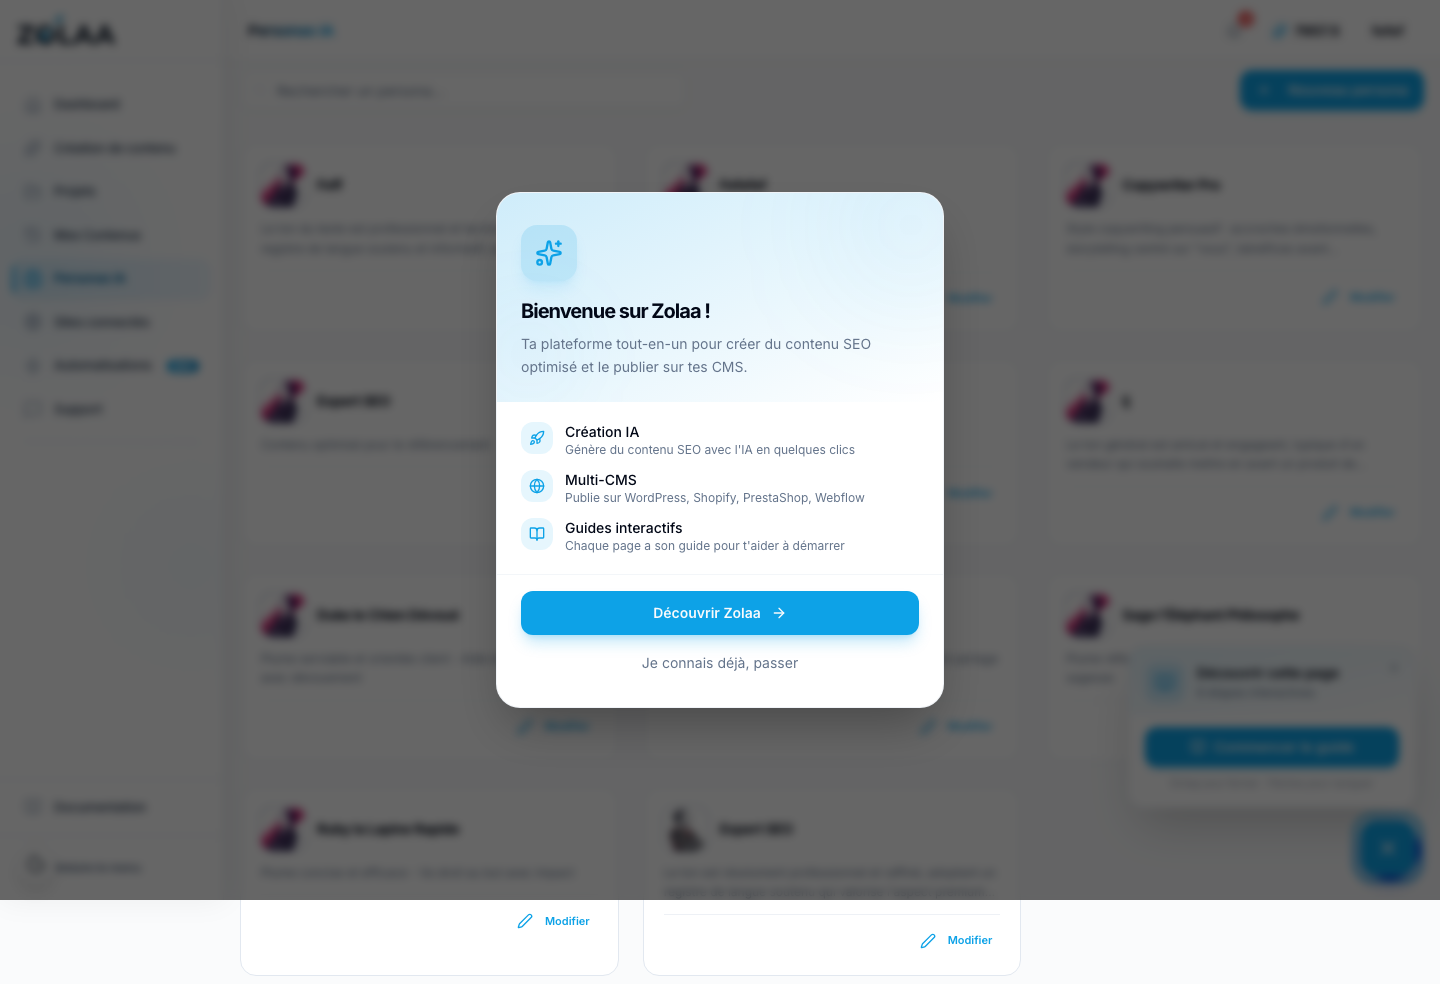The height and width of the screenshot is (984, 1440).
Task: Click pencil icon beside second unblurred Modifier link
Action: coord(928,940)
